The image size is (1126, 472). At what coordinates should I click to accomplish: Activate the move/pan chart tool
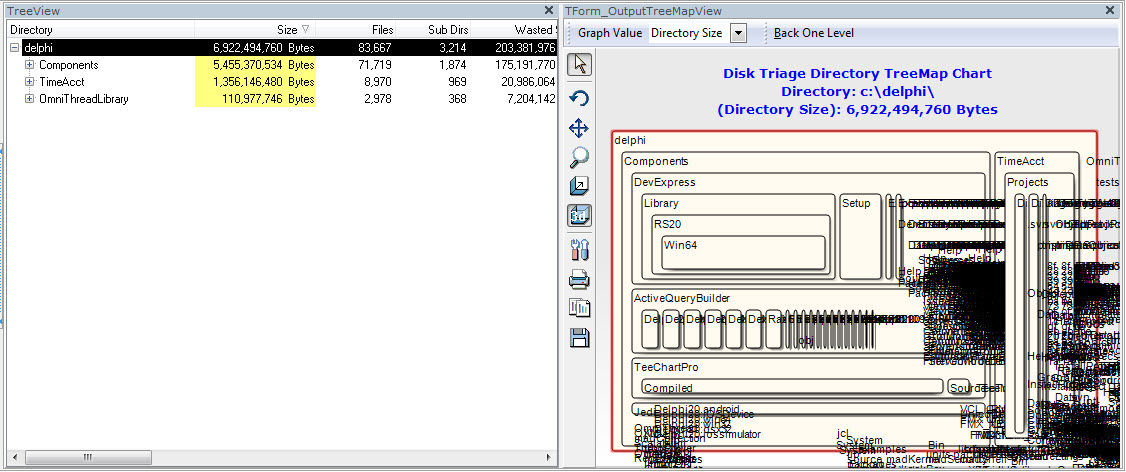pyautogui.click(x=580, y=129)
